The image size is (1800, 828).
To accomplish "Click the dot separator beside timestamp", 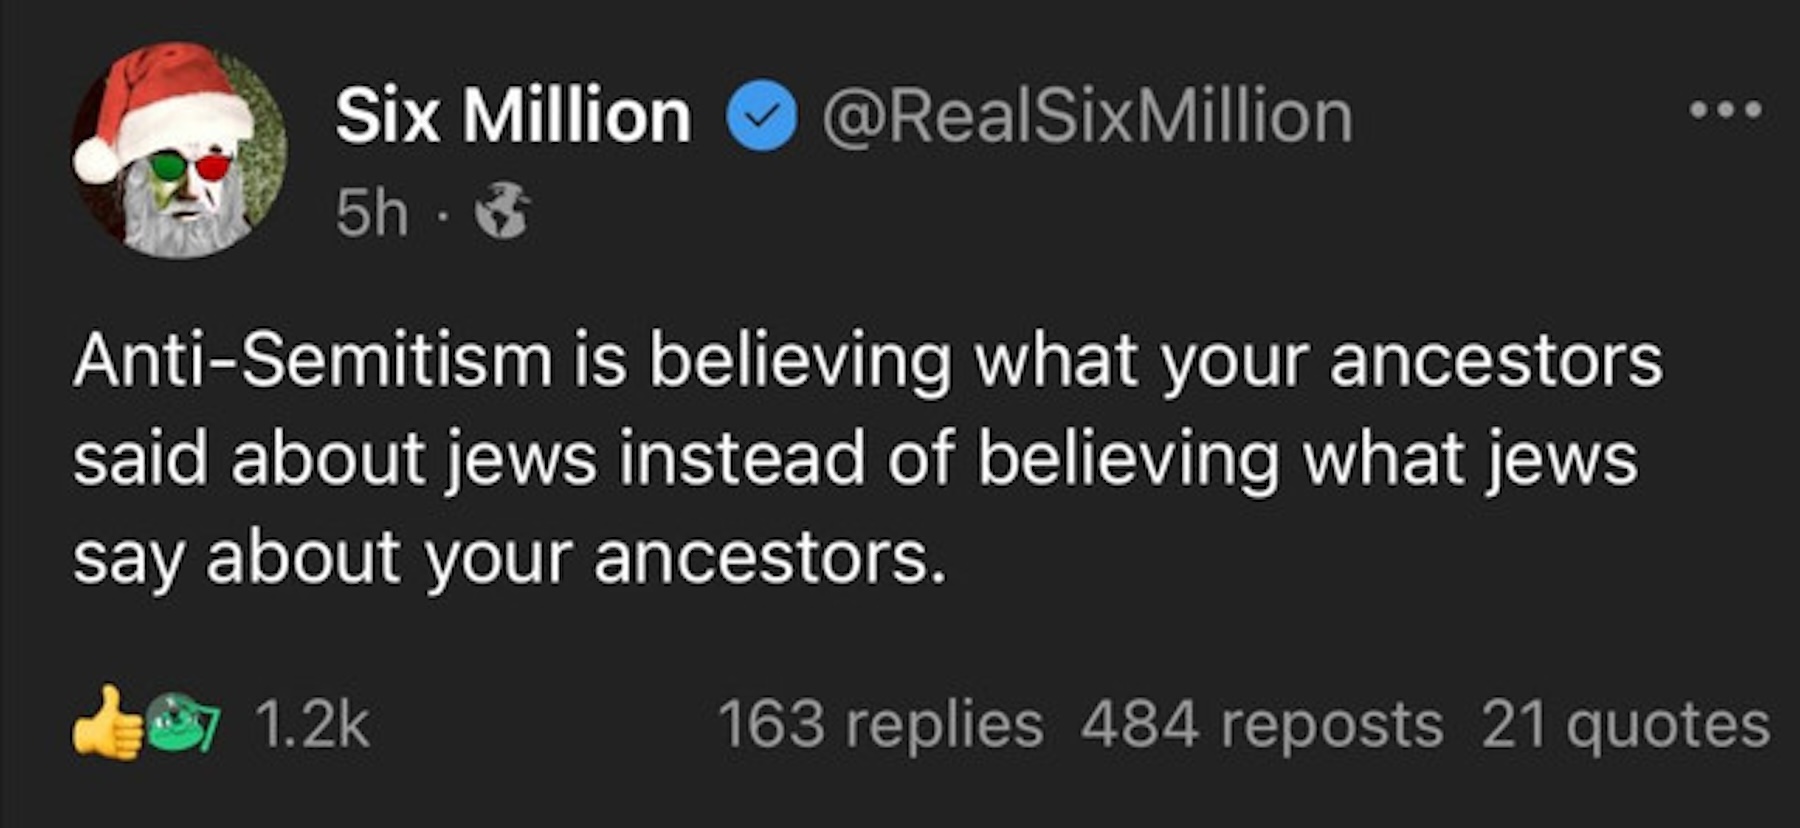I will (443, 215).
